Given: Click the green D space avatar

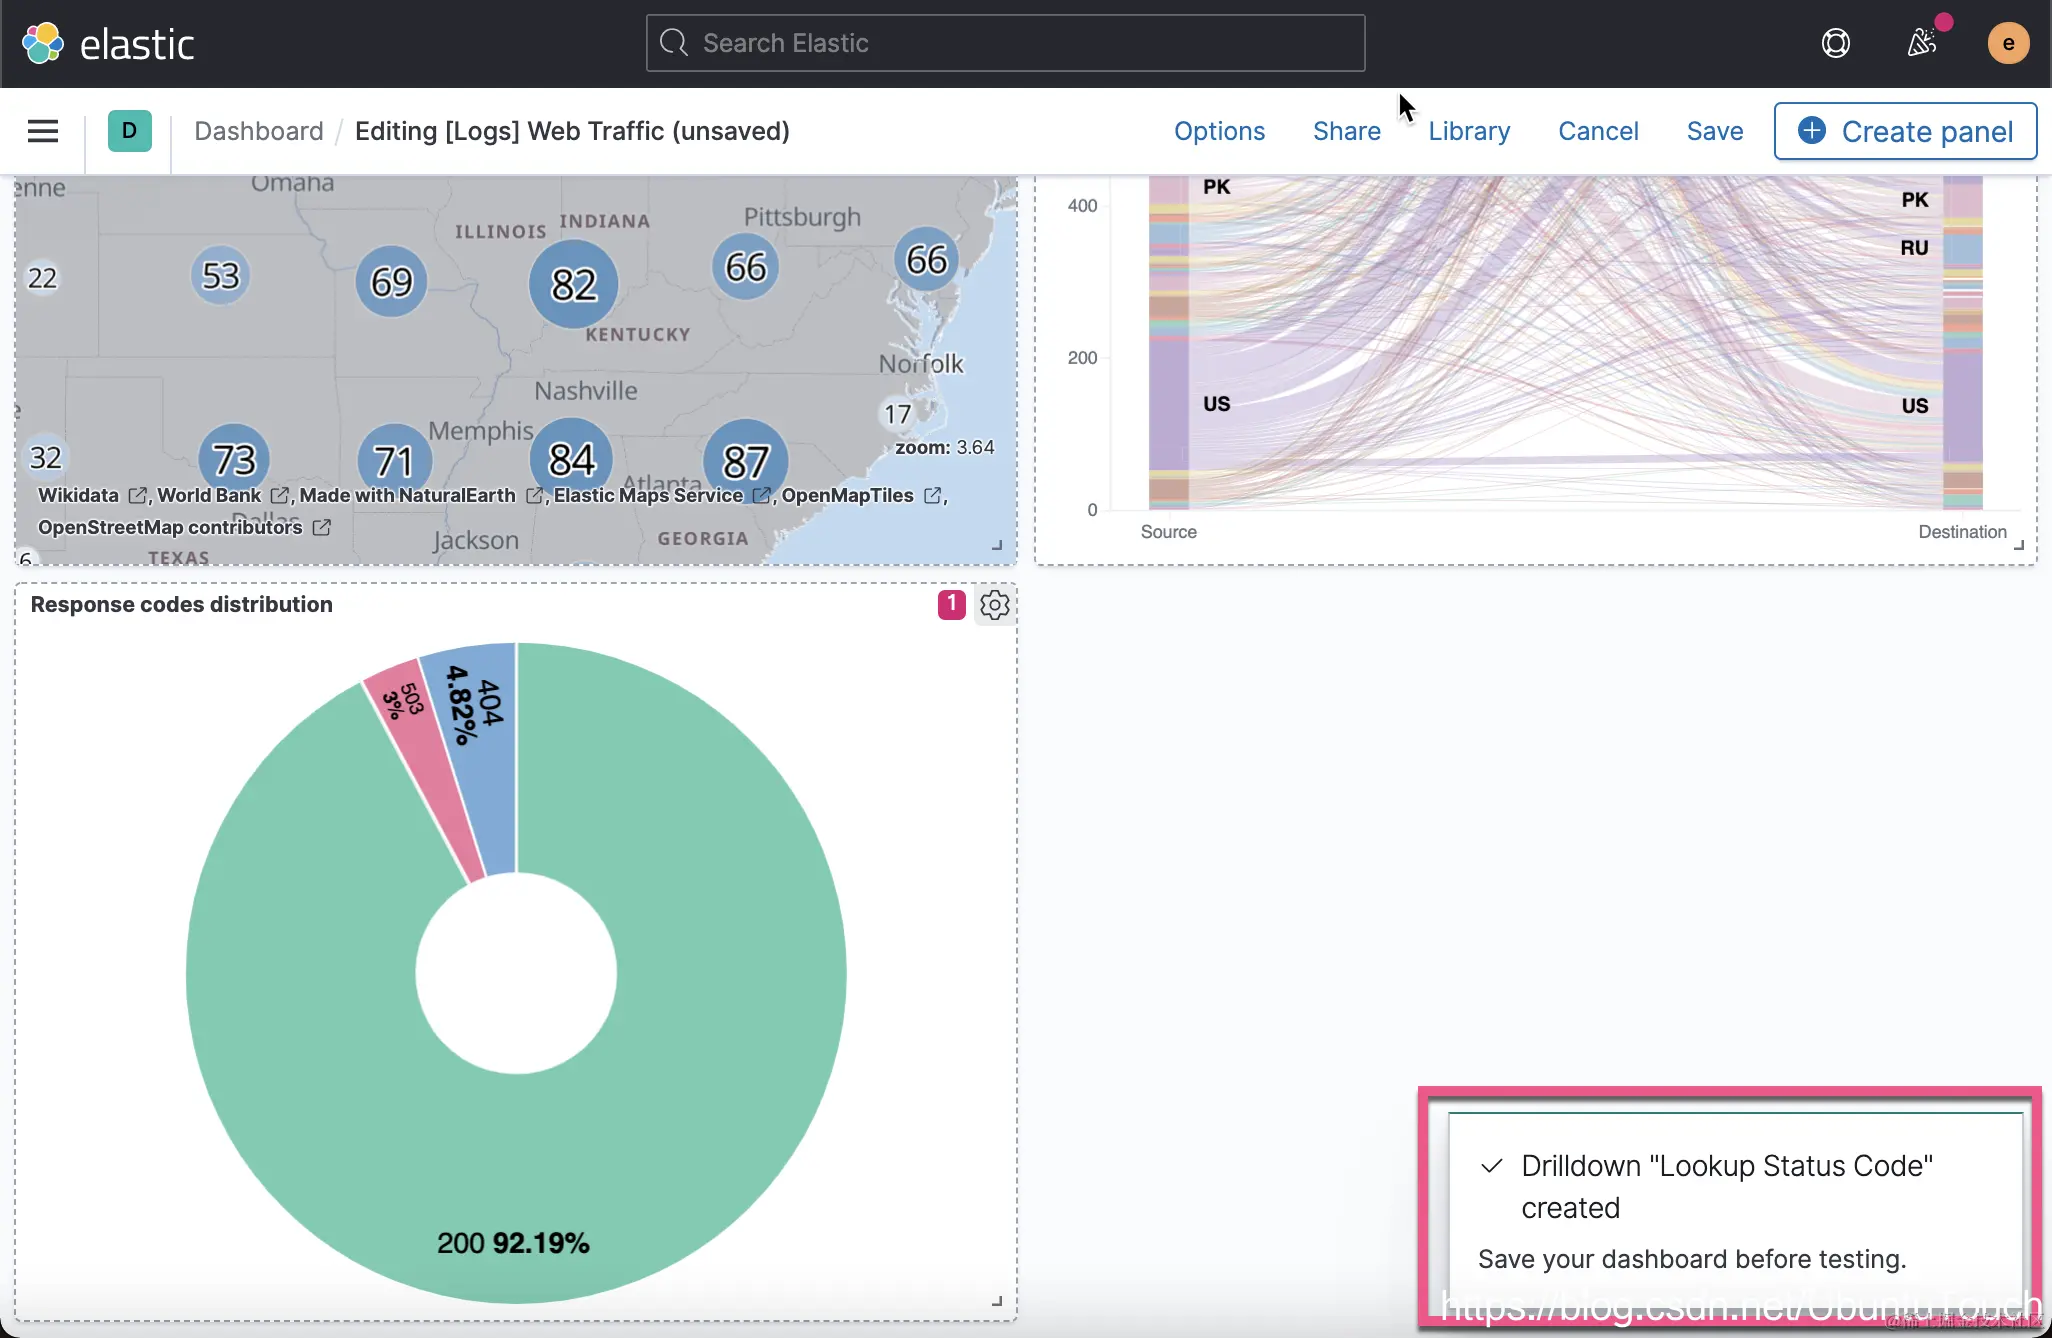Looking at the screenshot, I should pyautogui.click(x=130, y=131).
